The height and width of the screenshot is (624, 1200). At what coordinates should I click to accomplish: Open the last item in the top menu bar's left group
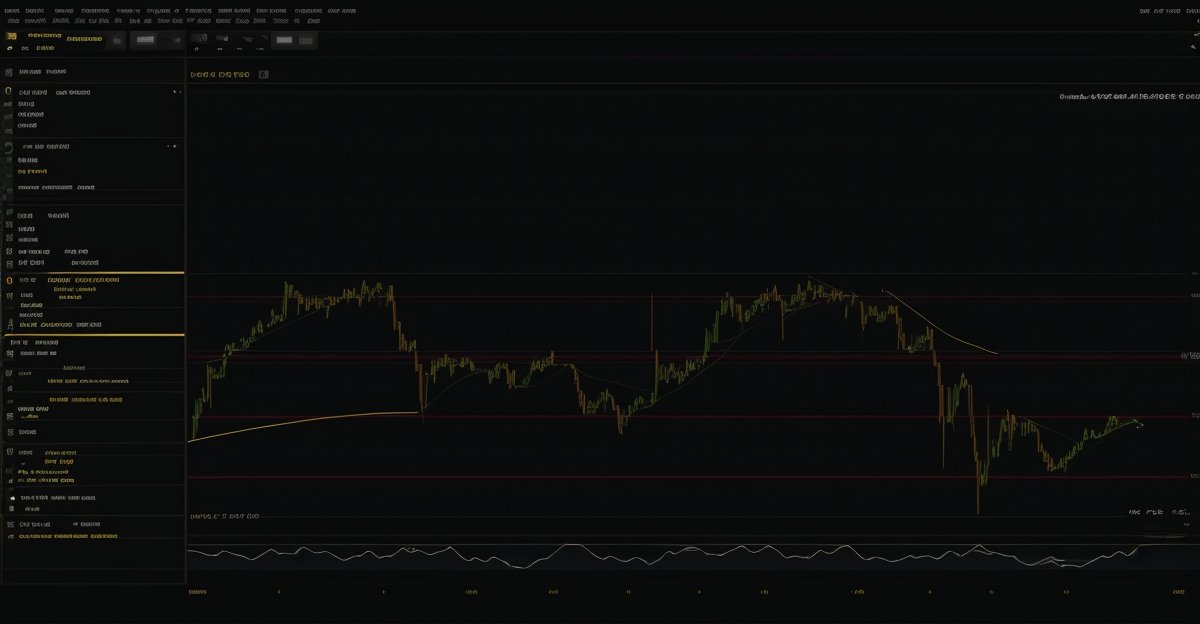click(343, 11)
